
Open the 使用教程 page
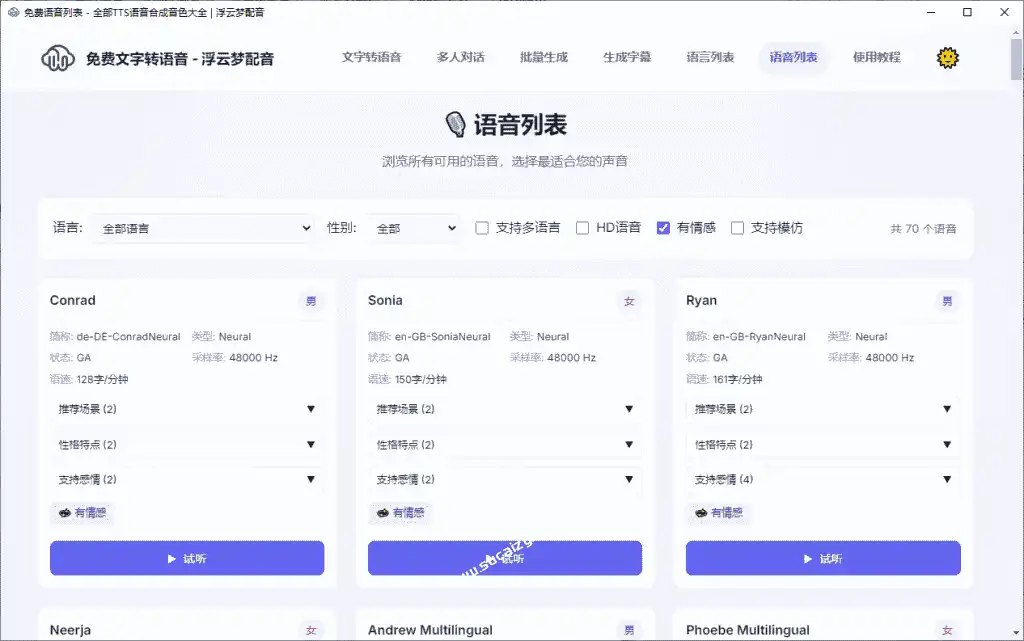click(x=876, y=57)
